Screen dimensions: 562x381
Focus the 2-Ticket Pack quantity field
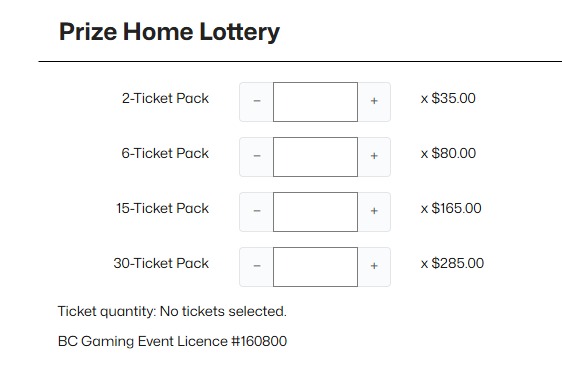pyautogui.click(x=315, y=102)
